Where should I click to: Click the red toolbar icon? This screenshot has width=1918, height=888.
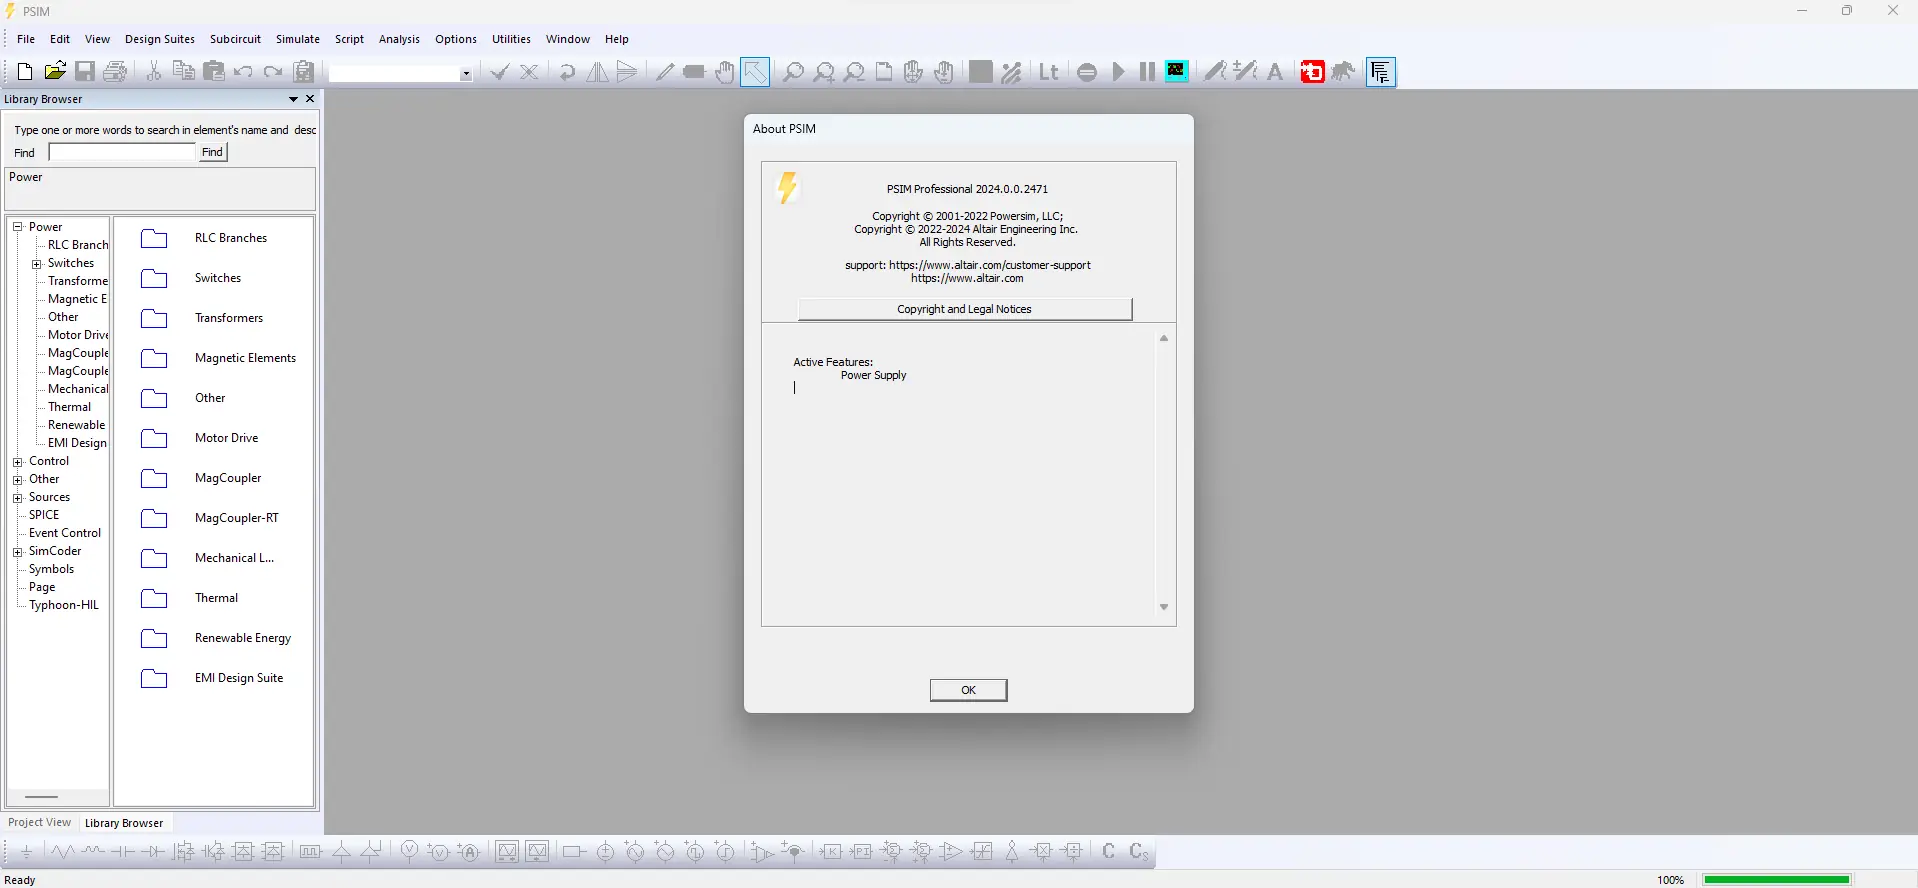[x=1312, y=71]
